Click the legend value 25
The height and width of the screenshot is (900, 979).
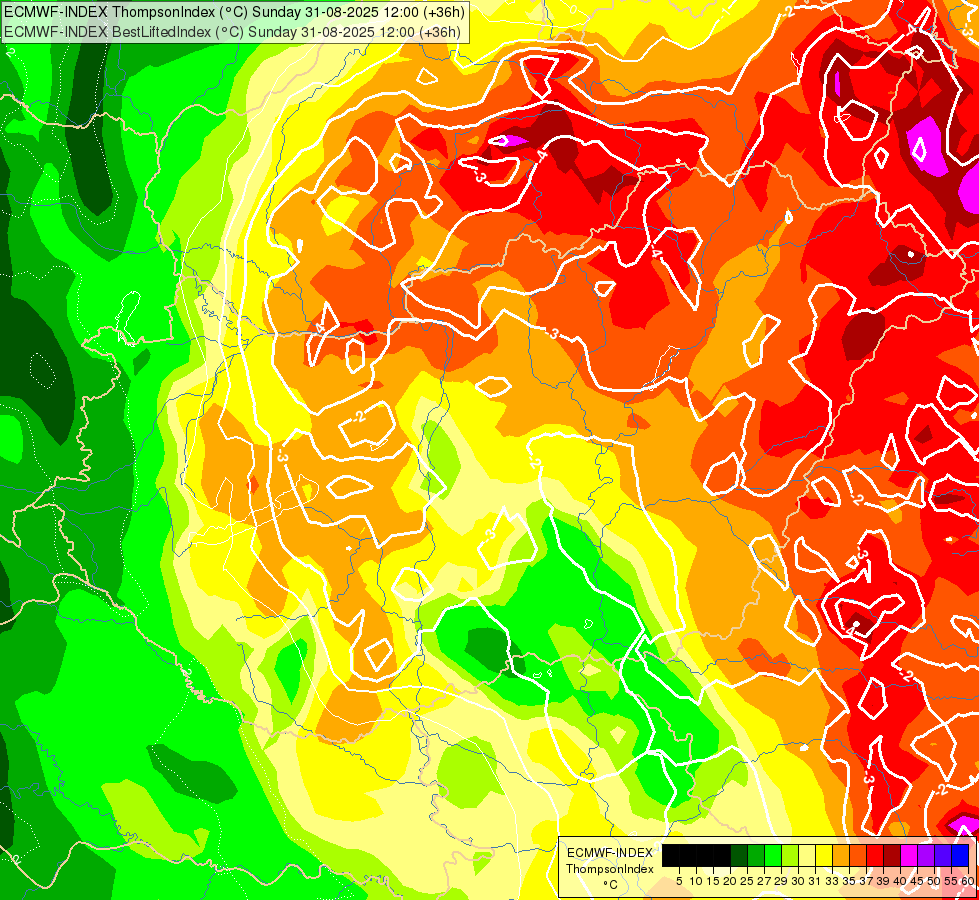747,881
